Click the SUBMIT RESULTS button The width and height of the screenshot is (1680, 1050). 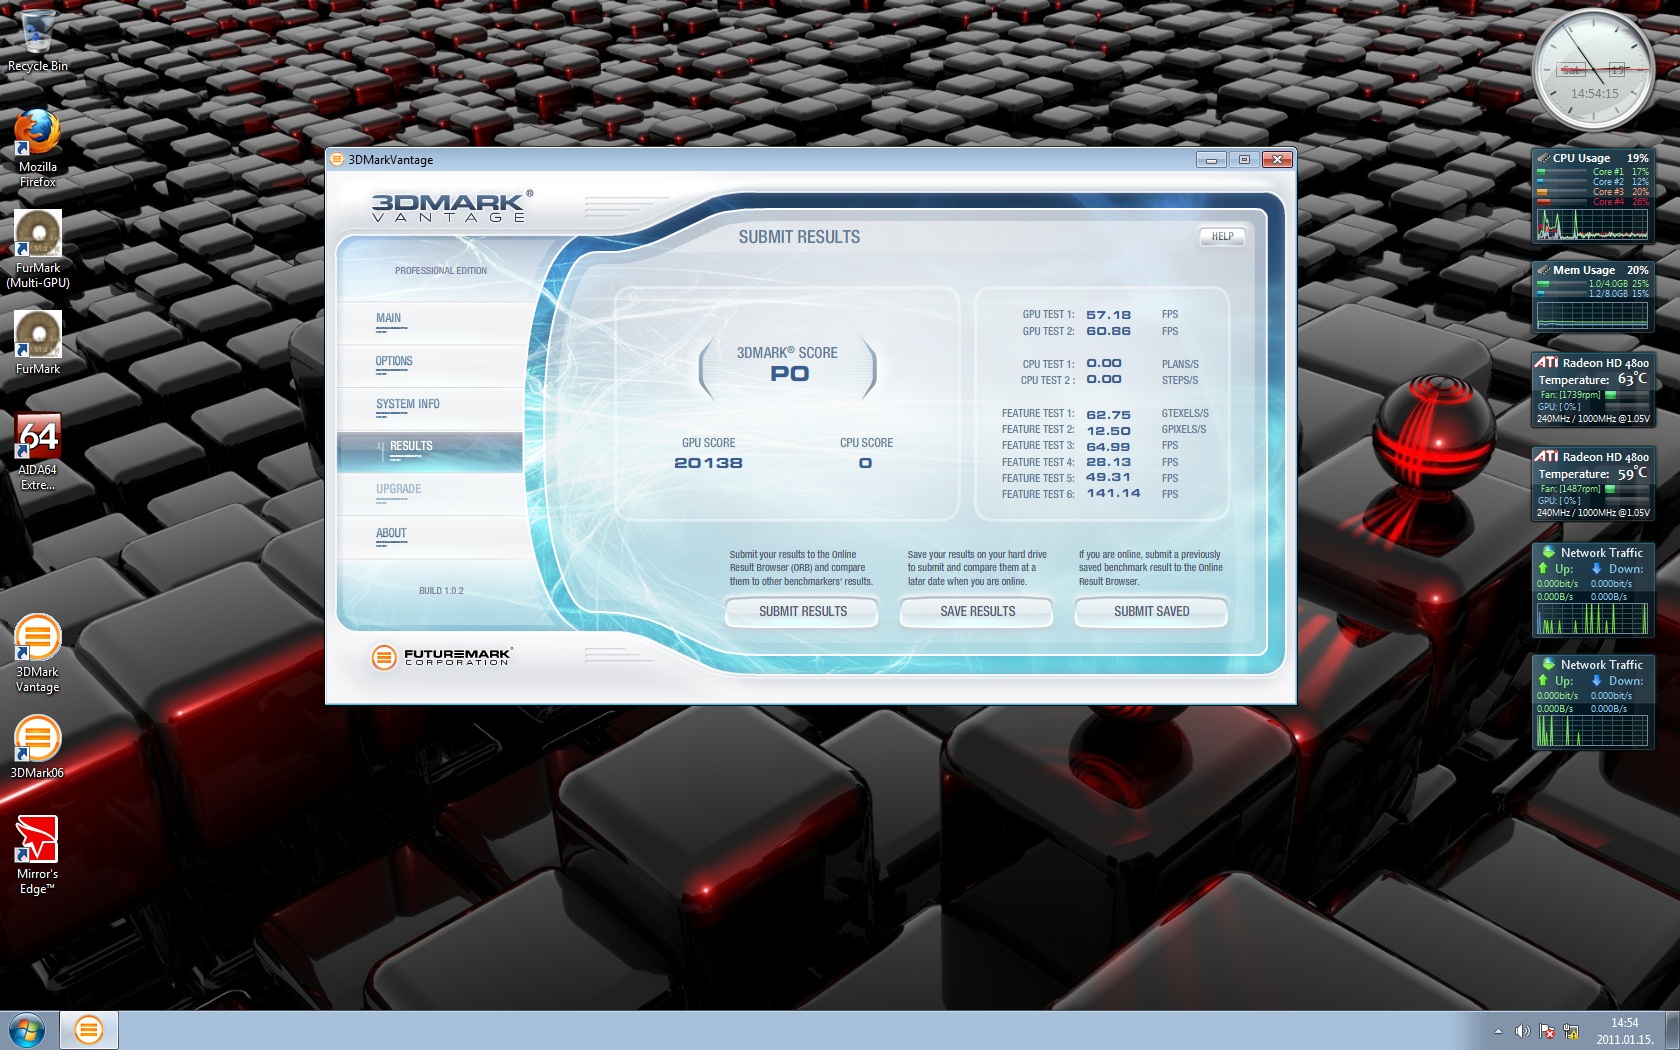click(802, 612)
